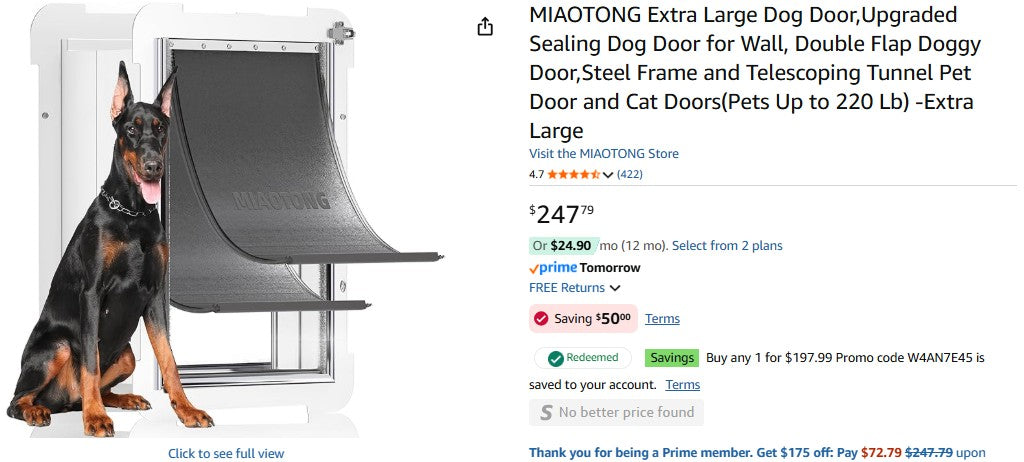Toggle the red Saving $50 coupon checkmark

coord(541,319)
